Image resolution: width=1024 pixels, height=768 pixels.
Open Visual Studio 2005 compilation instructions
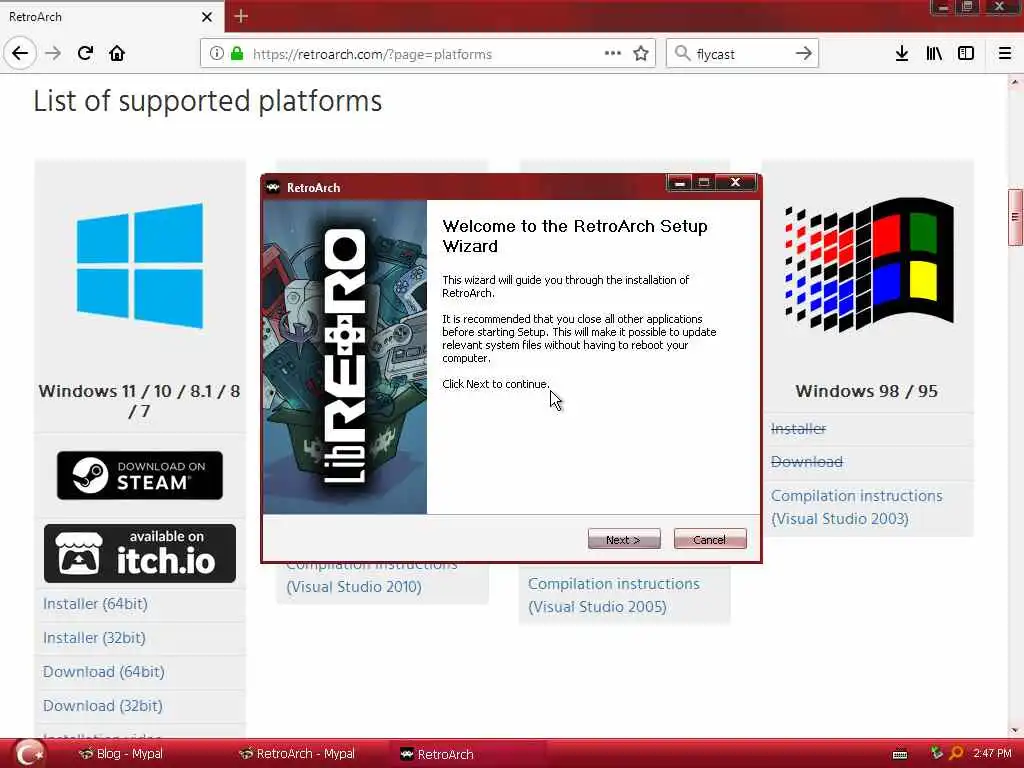click(x=614, y=595)
